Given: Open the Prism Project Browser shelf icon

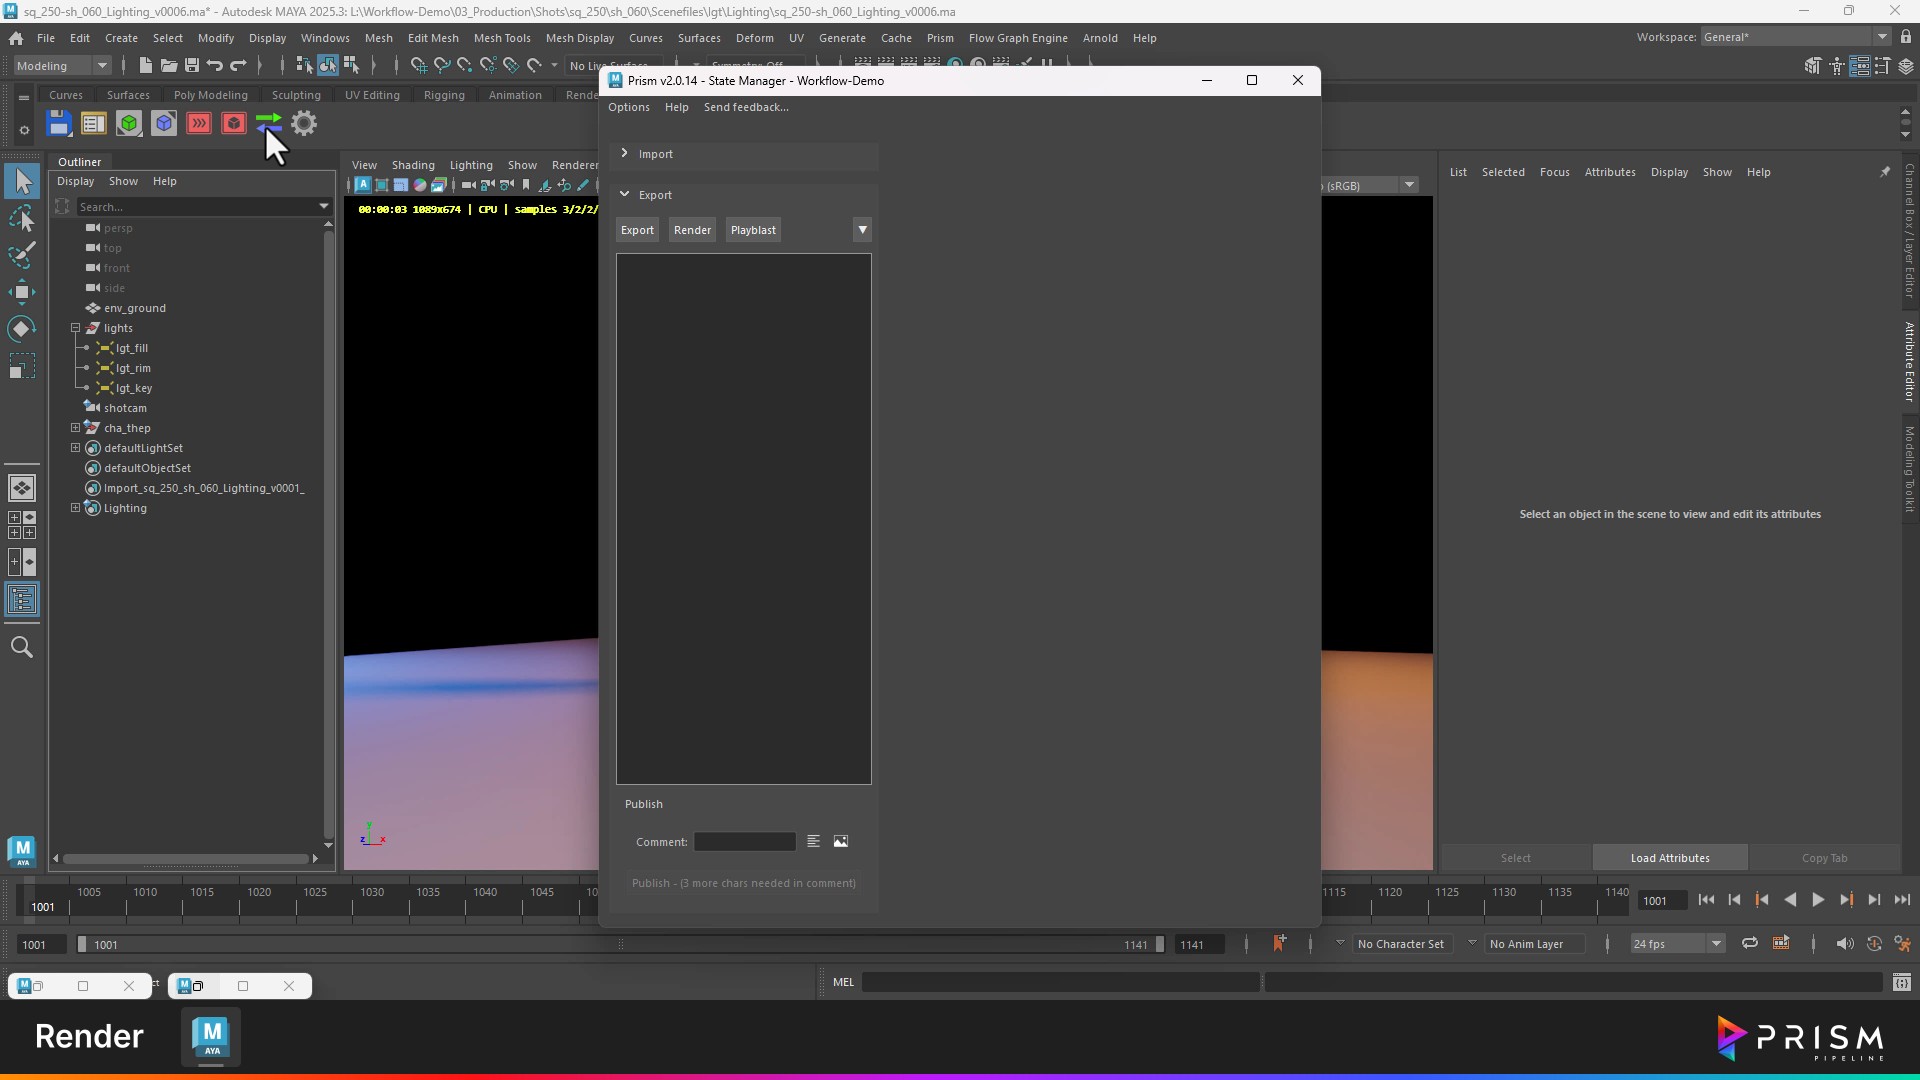Looking at the screenshot, I should pos(94,123).
